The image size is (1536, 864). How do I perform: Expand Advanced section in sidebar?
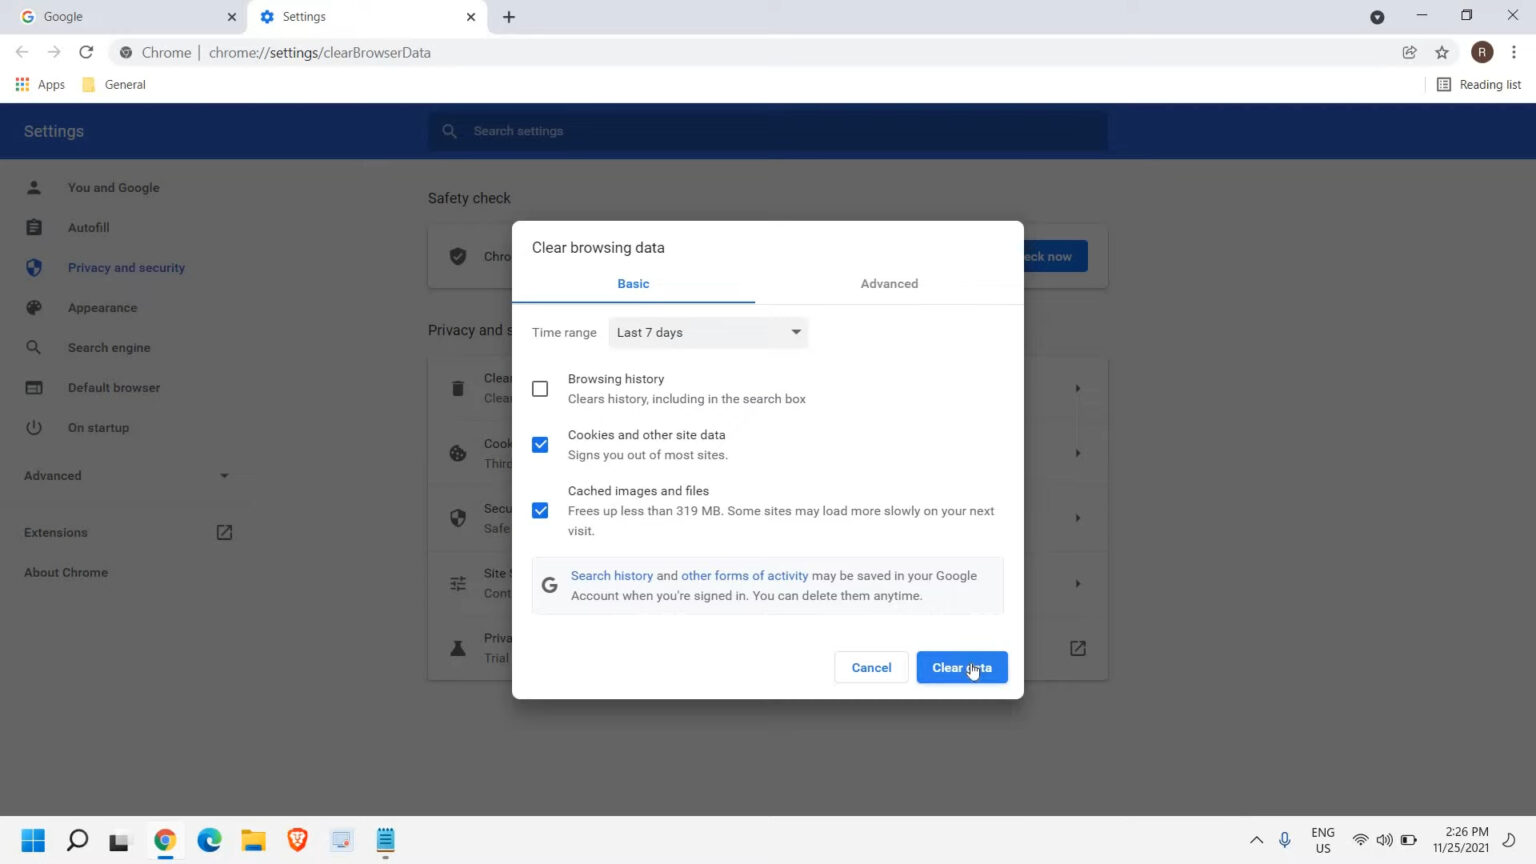click(126, 476)
